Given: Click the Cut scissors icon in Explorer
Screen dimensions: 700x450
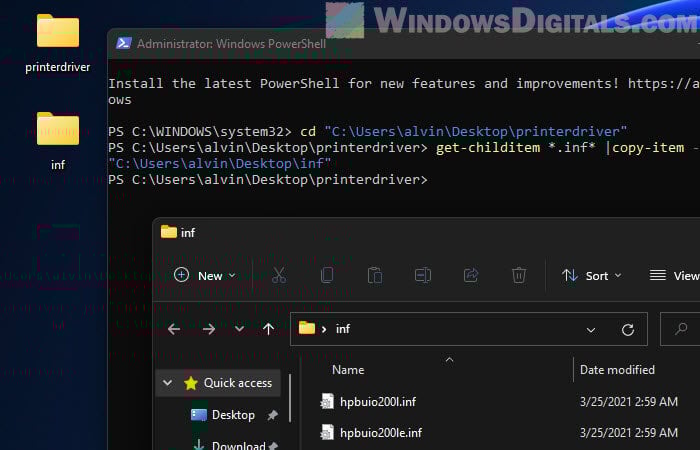Looking at the screenshot, I should (279, 275).
